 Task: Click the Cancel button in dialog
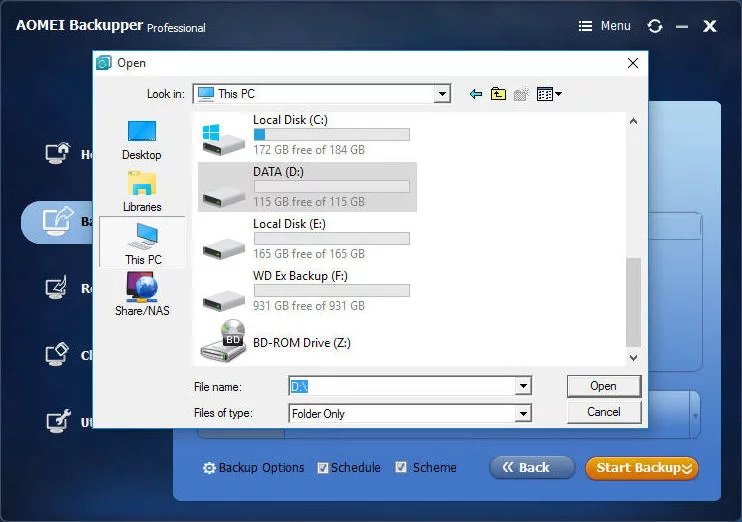604,412
